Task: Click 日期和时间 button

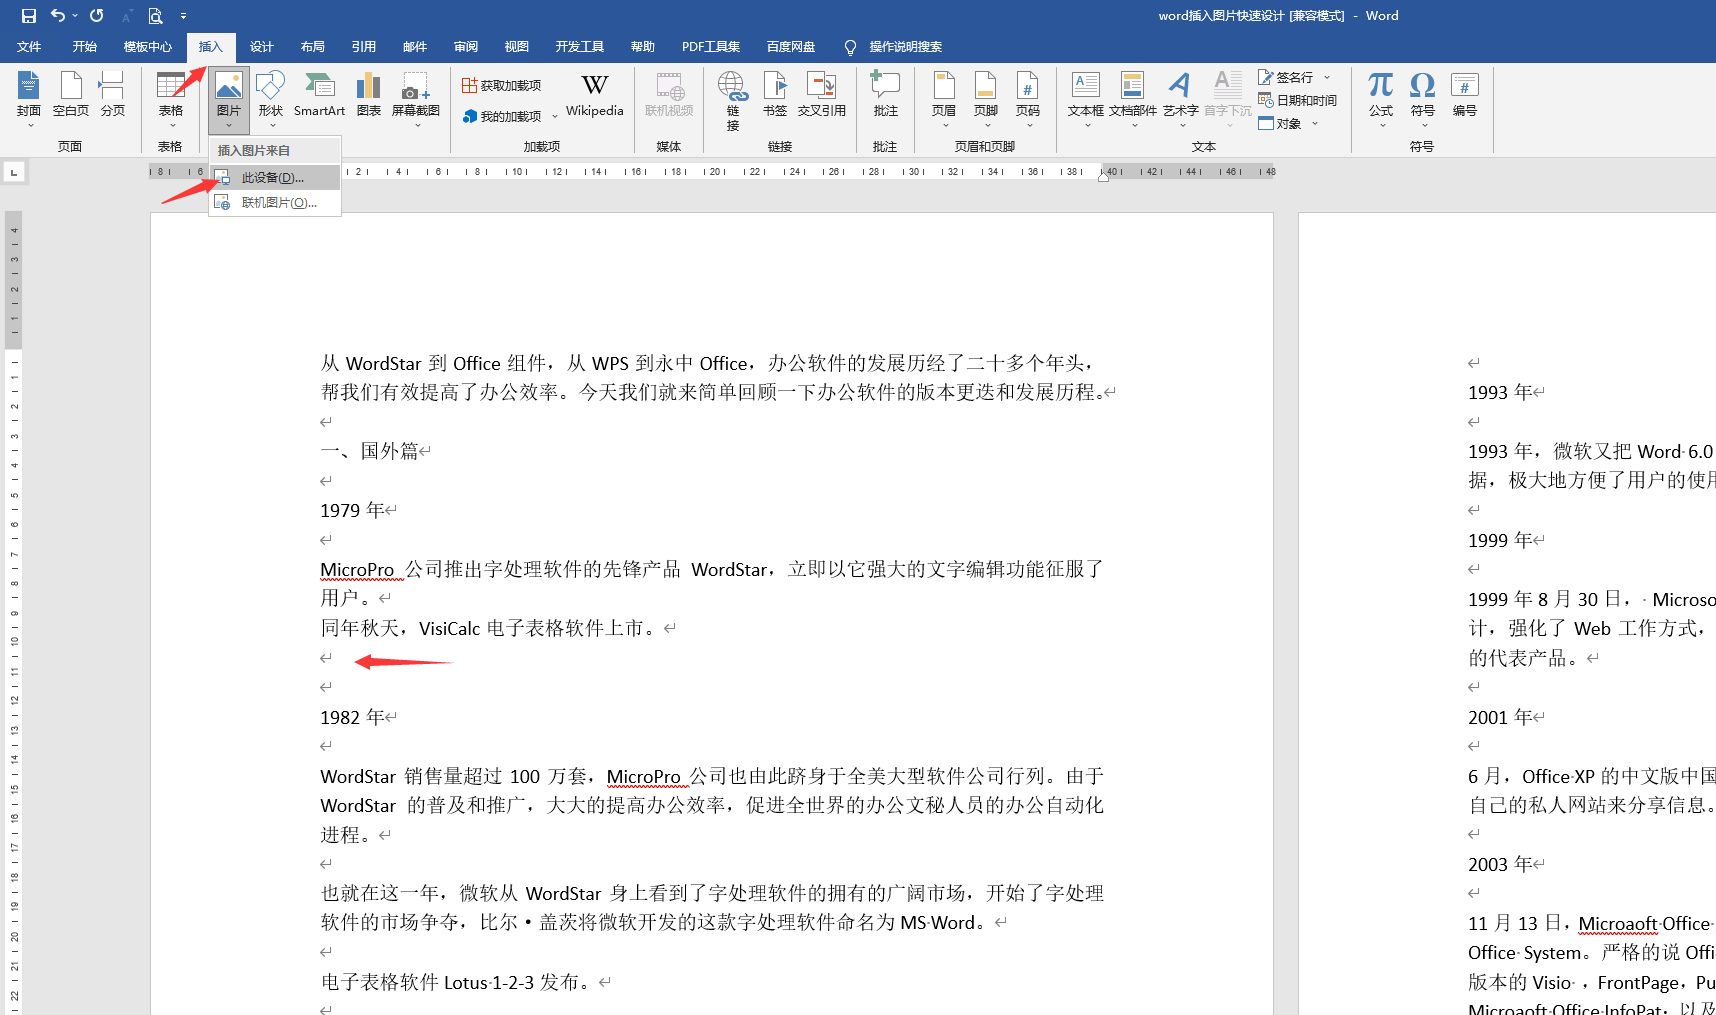Action: [x=1298, y=100]
